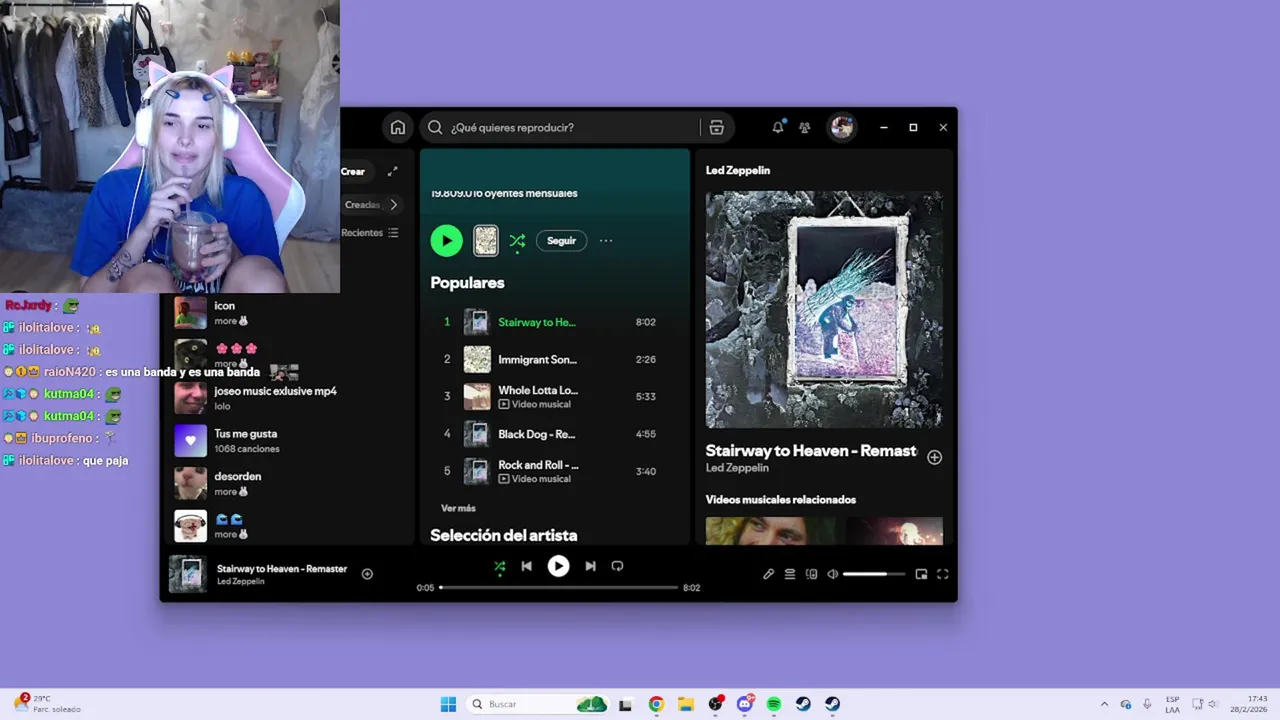Image resolution: width=1280 pixels, height=720 pixels.
Task: Show hidden system tray icons chevron
Action: point(1104,704)
